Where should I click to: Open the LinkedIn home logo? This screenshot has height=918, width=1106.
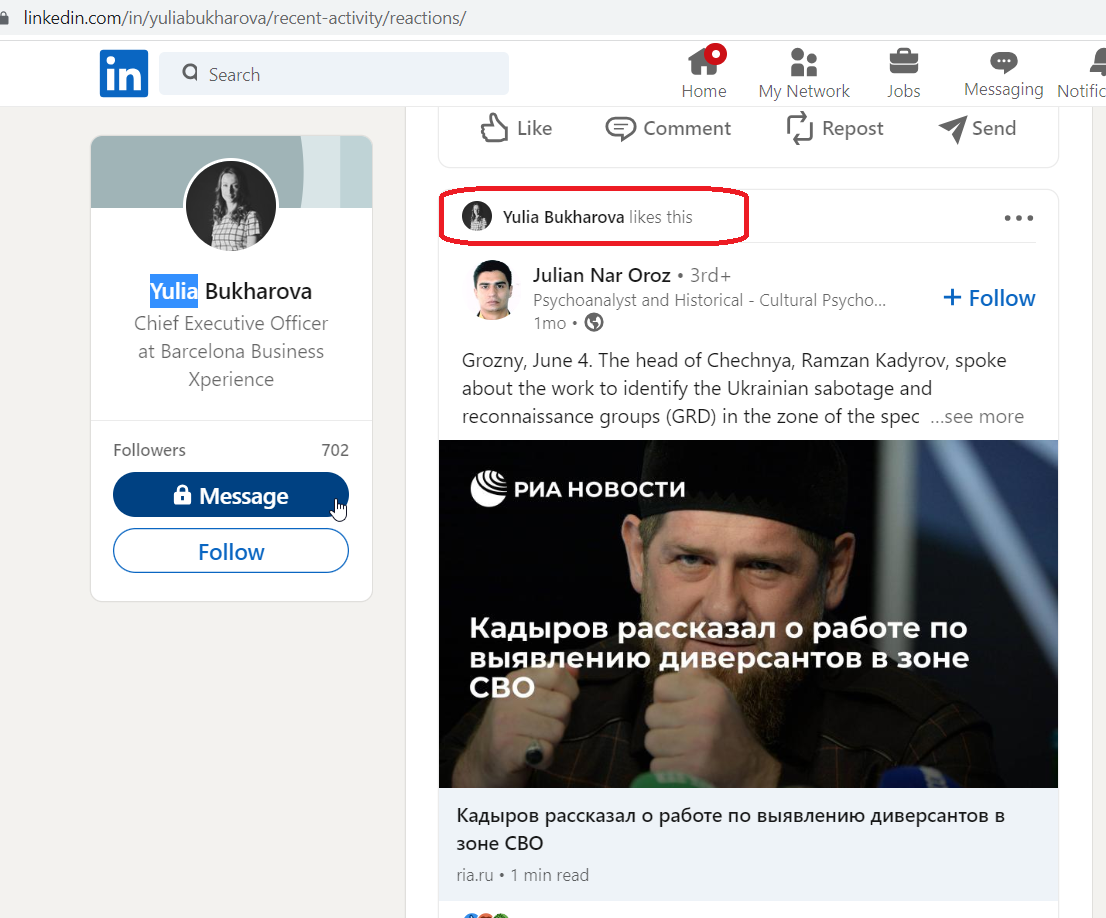(x=123, y=73)
